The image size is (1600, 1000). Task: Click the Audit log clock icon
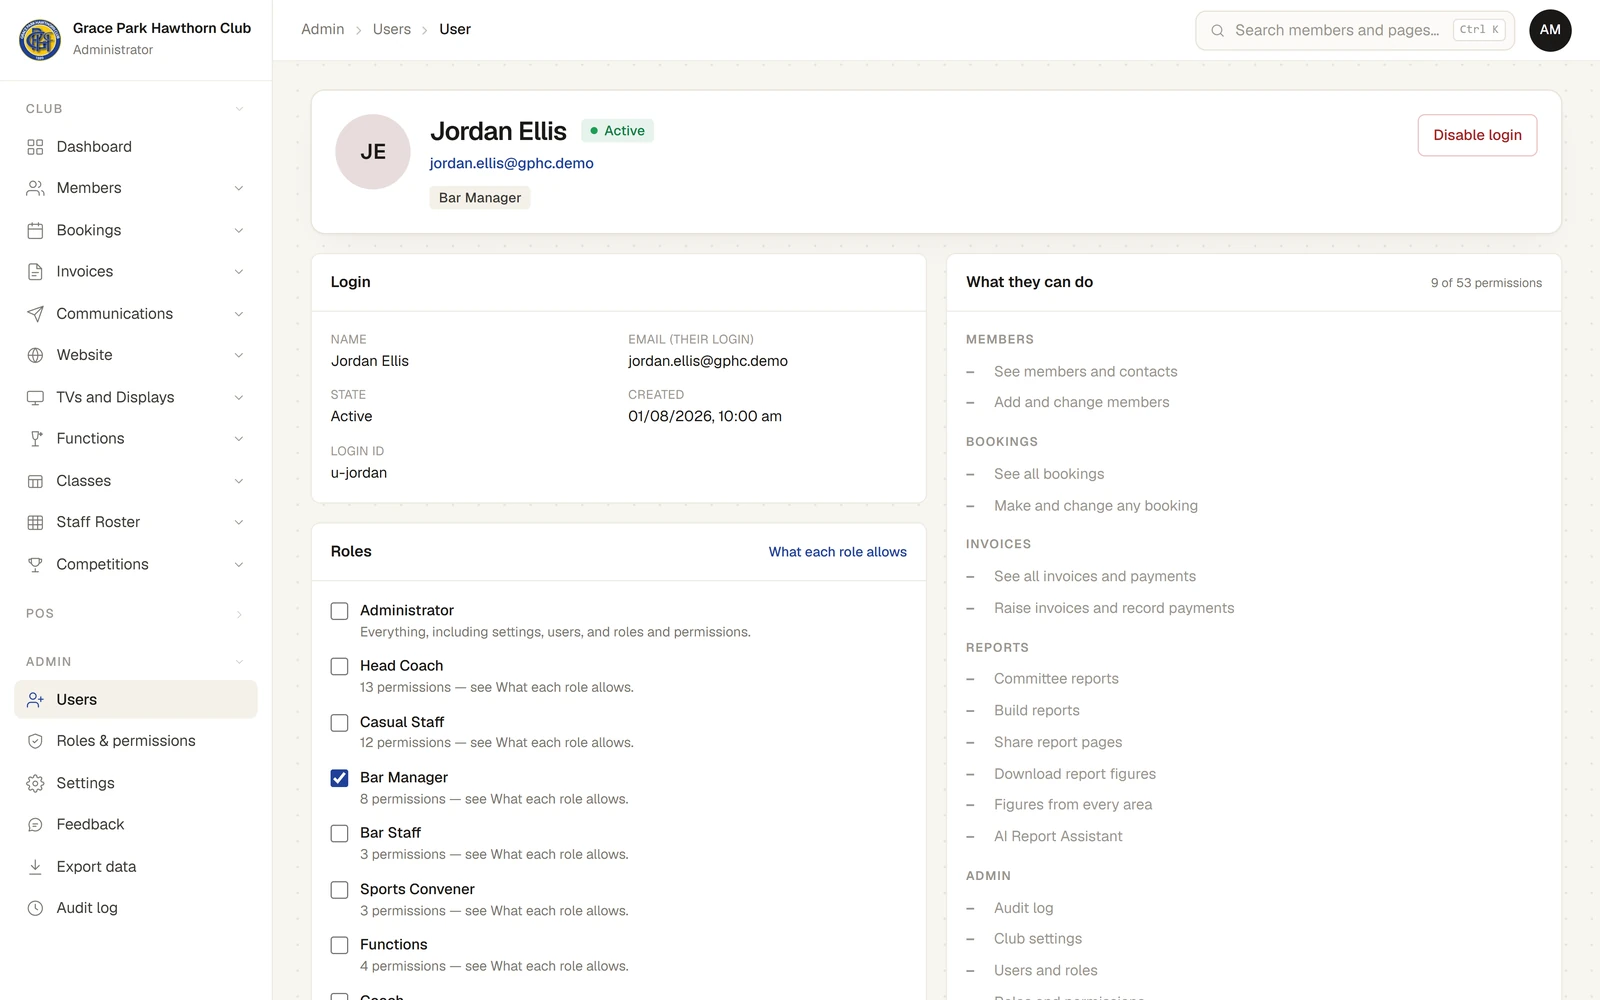(x=35, y=908)
